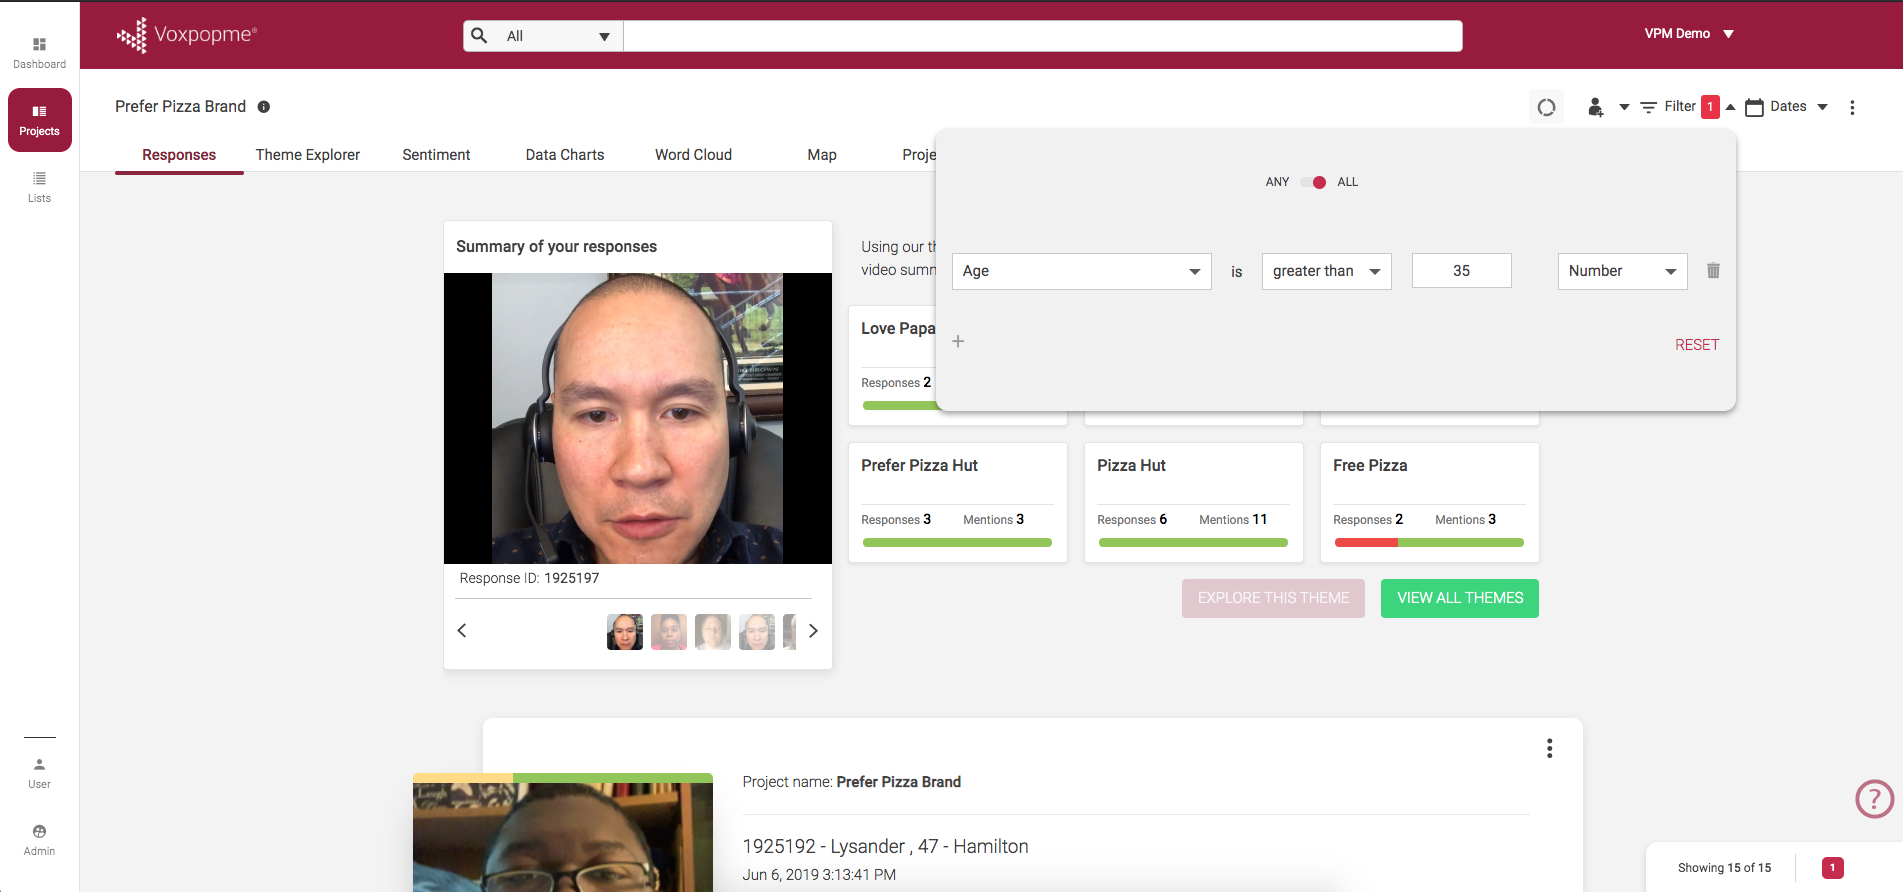Click the main search input field
The height and width of the screenshot is (892, 1903).
coord(1043,36)
